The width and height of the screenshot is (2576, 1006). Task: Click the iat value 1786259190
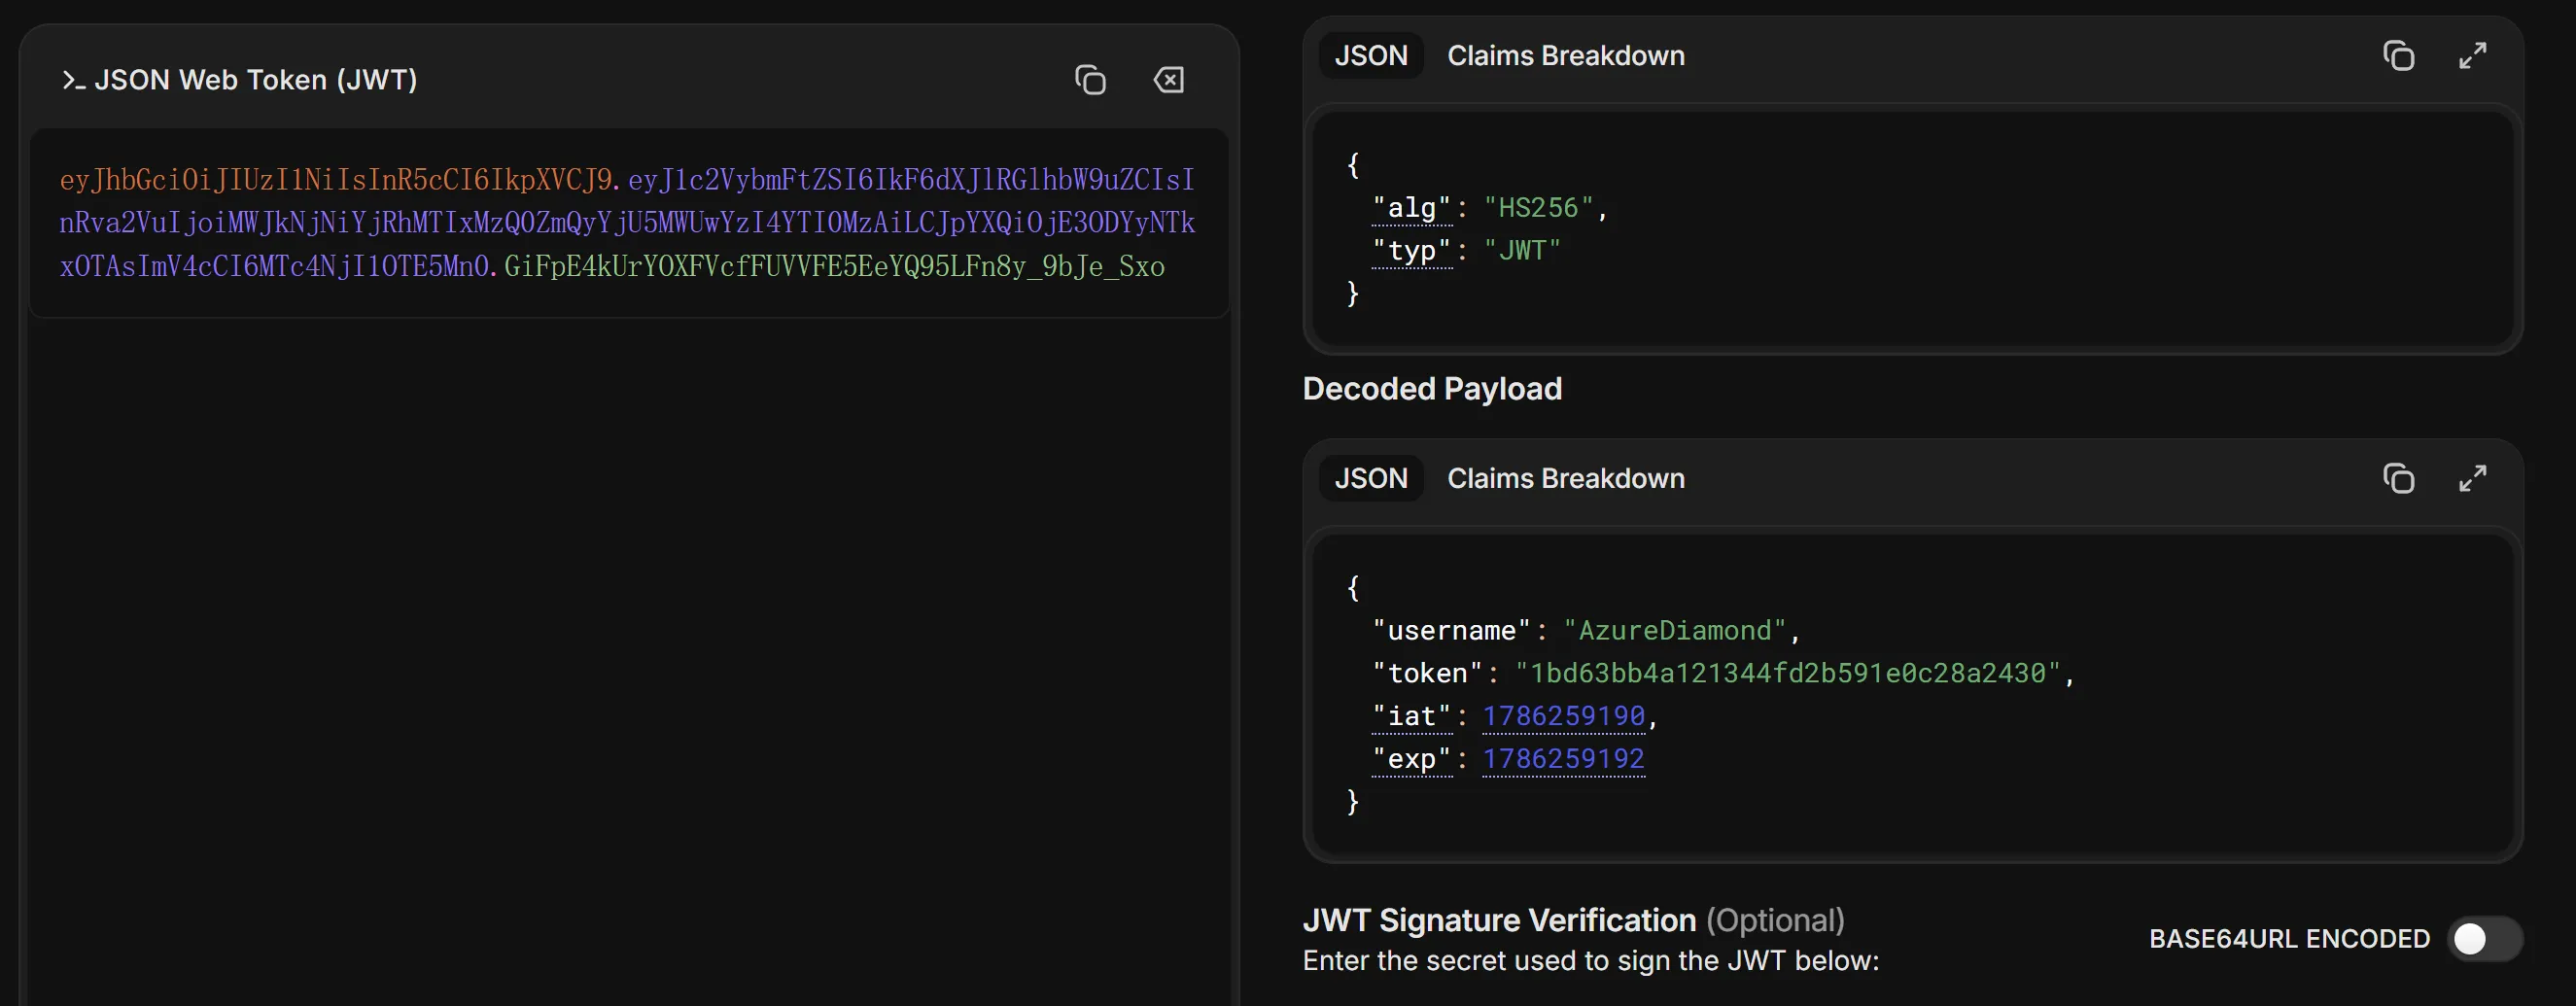(x=1564, y=716)
